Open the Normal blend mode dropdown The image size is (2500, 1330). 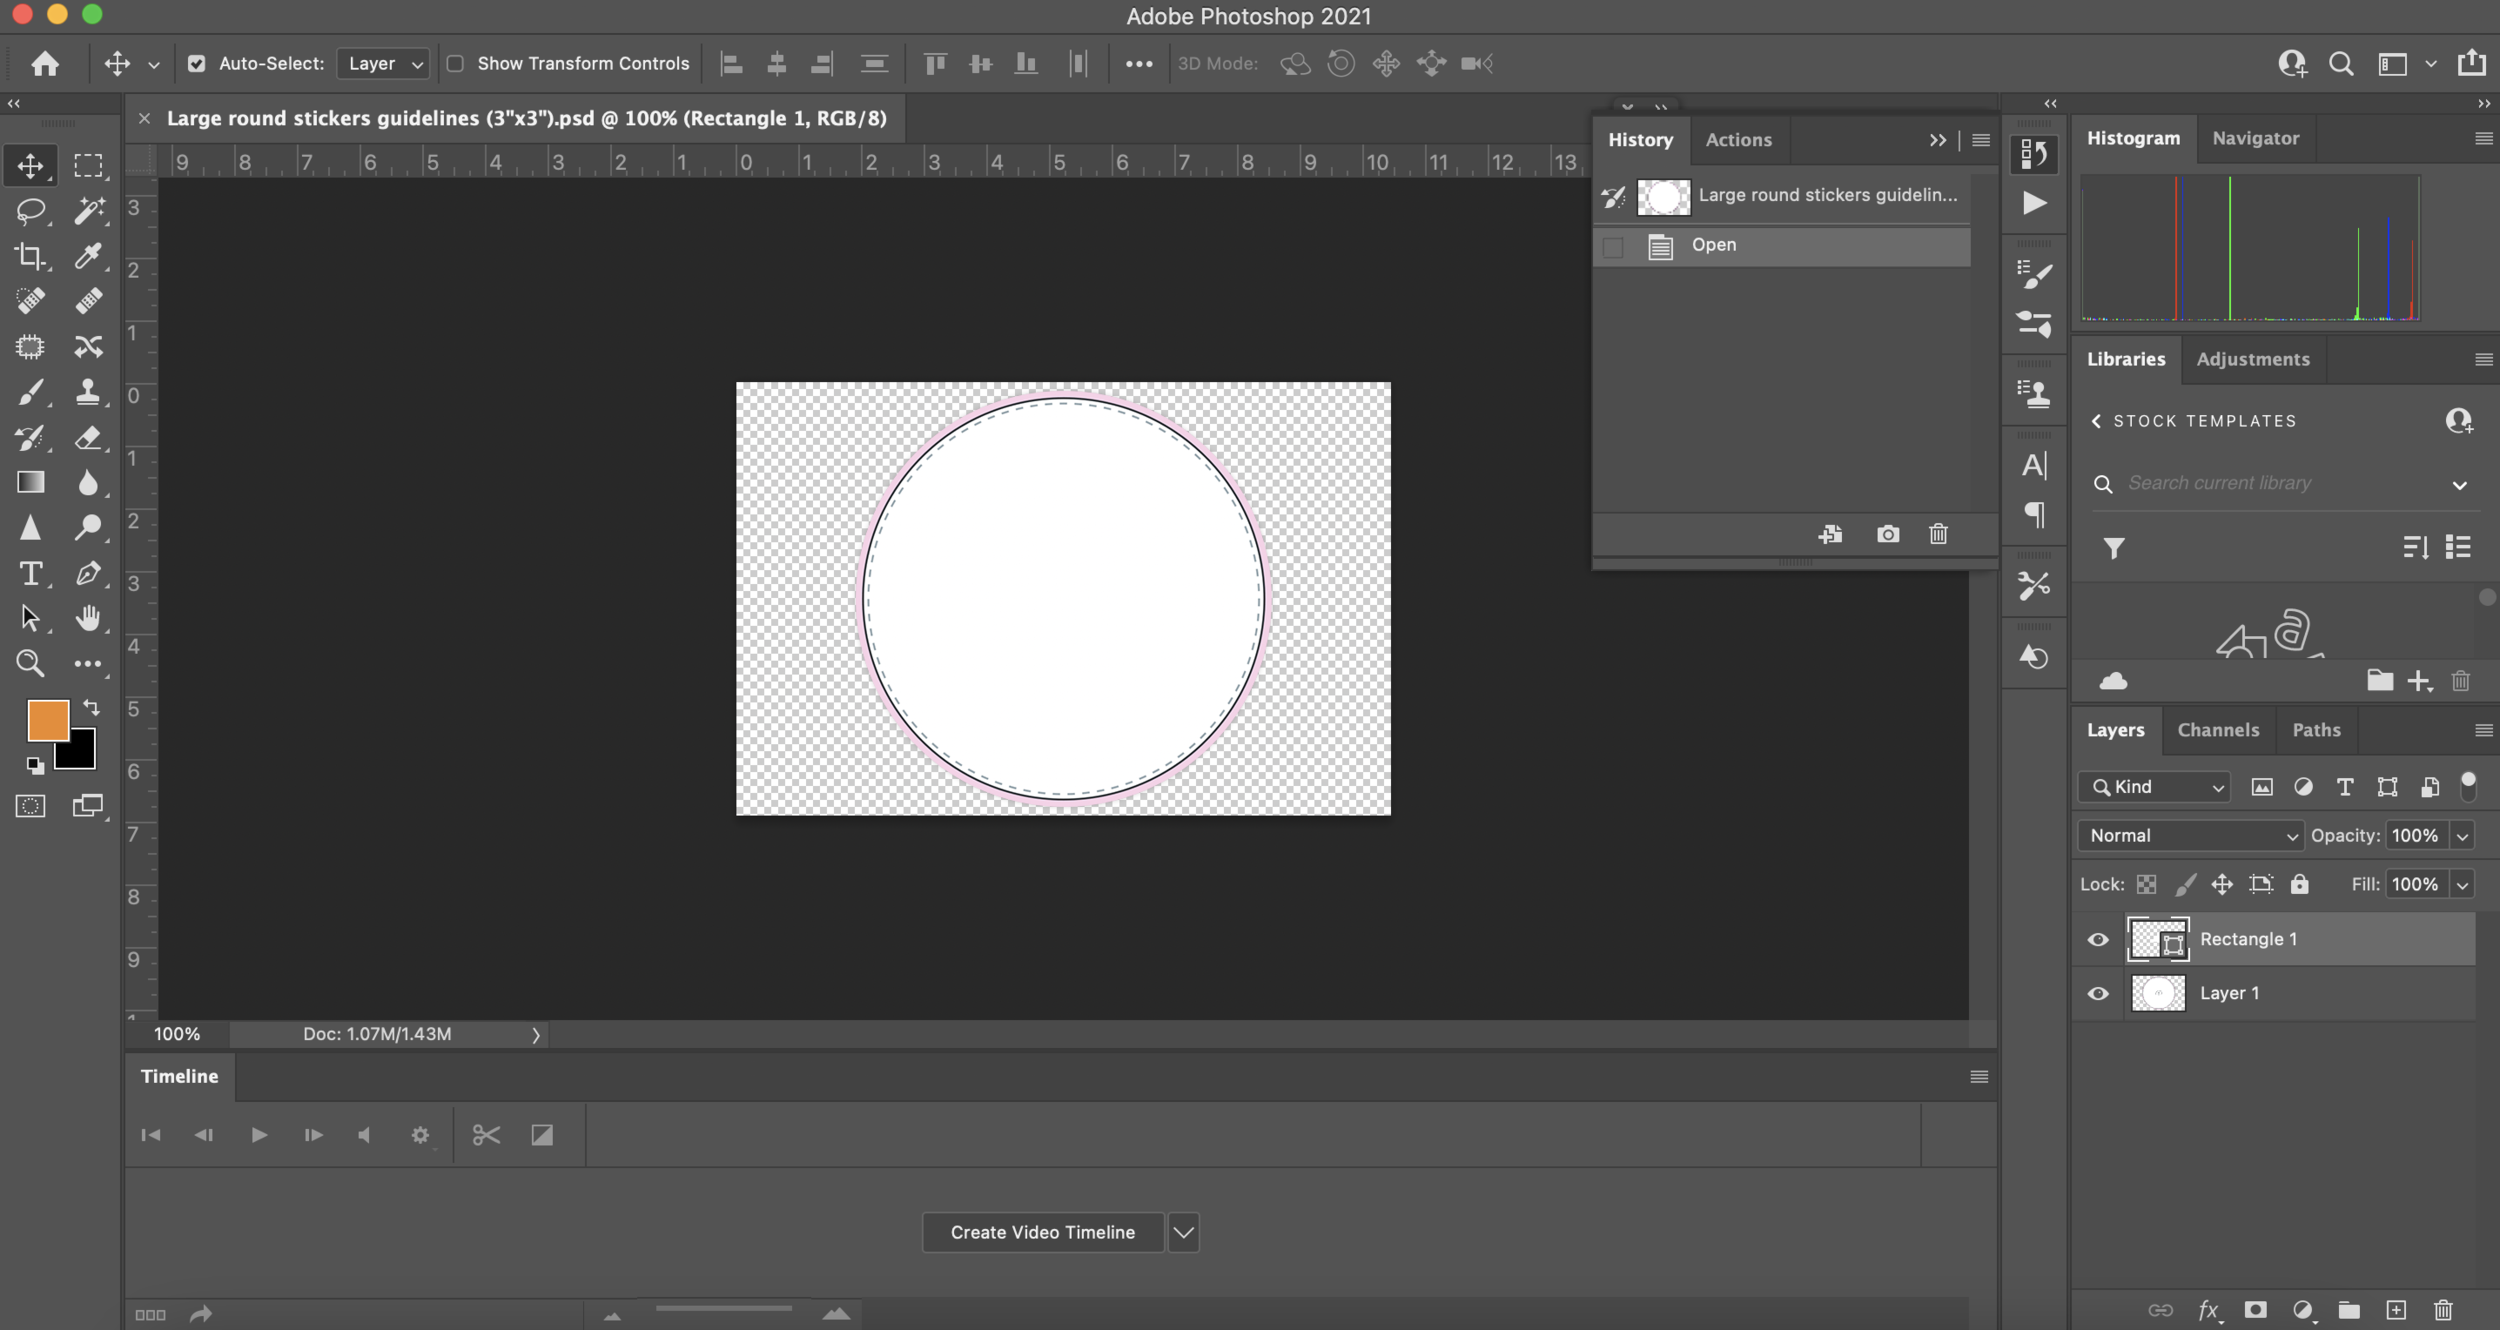[x=2190, y=835]
